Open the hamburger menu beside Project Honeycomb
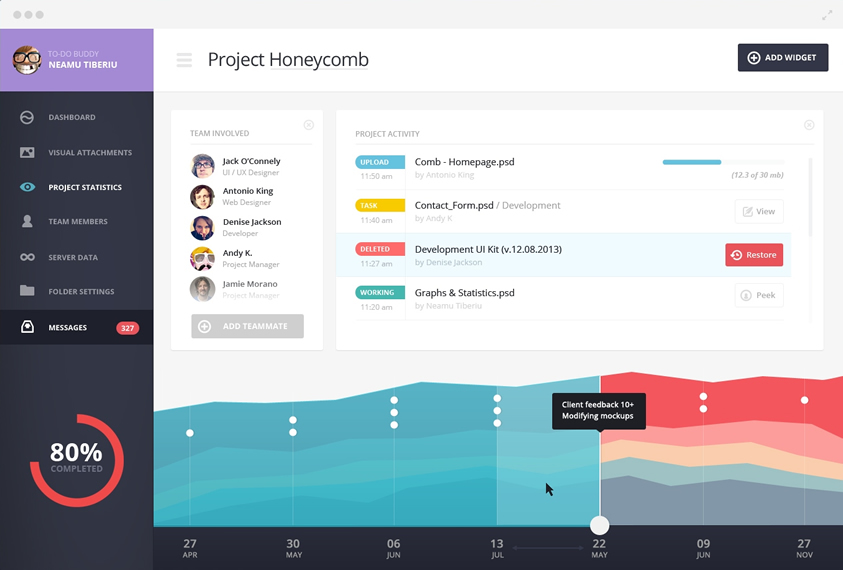 [x=184, y=60]
